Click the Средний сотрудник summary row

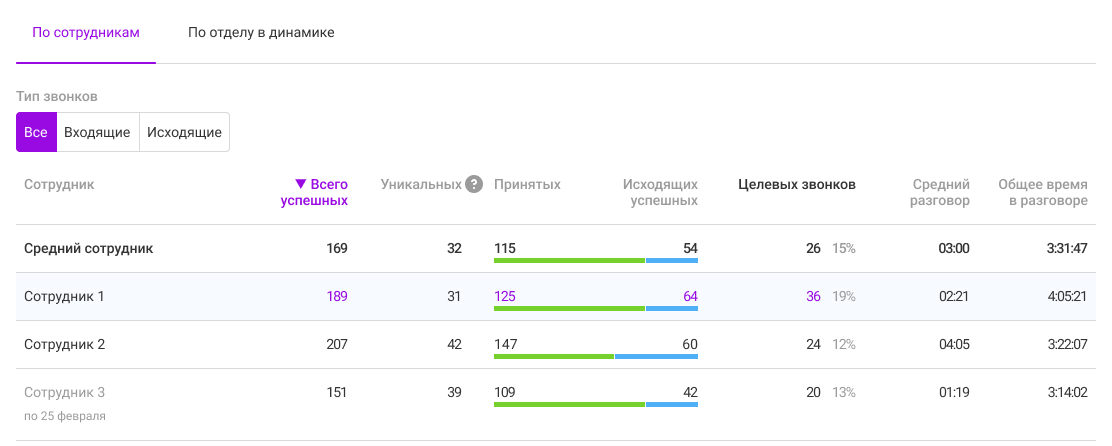pyautogui.click(x=88, y=249)
